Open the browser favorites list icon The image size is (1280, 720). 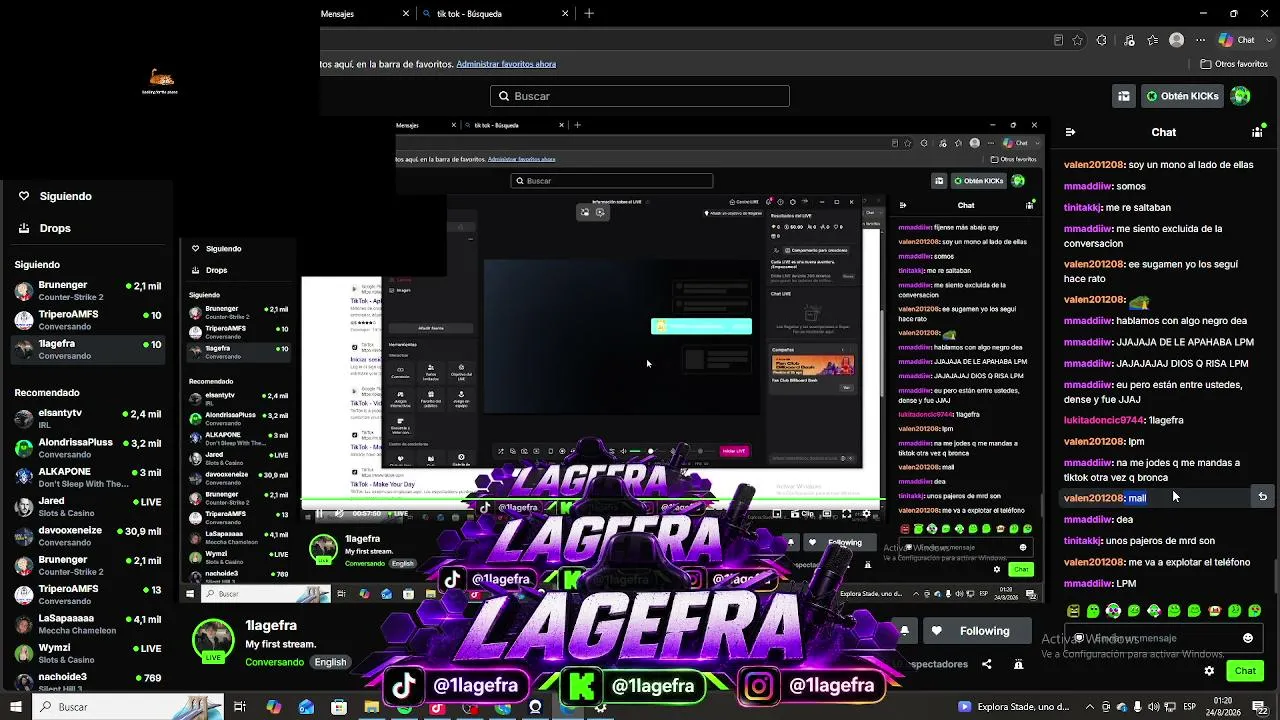(1151, 40)
